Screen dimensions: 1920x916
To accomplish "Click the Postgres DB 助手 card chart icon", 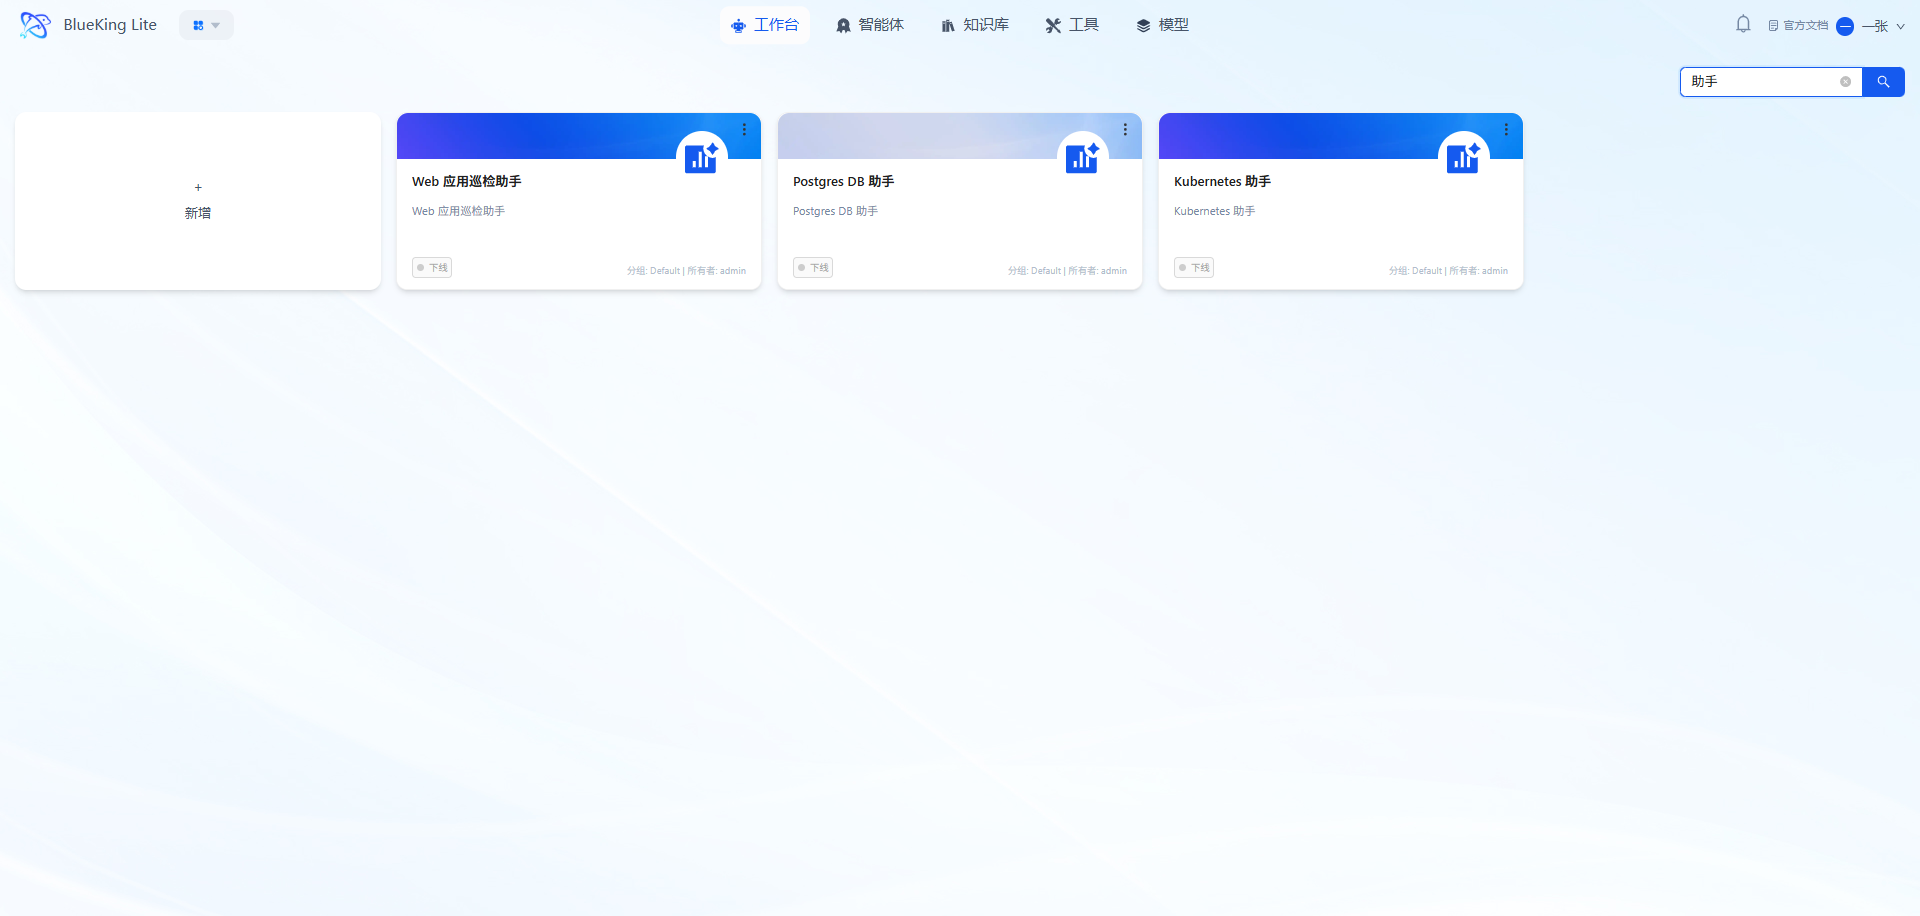I will coord(1082,157).
